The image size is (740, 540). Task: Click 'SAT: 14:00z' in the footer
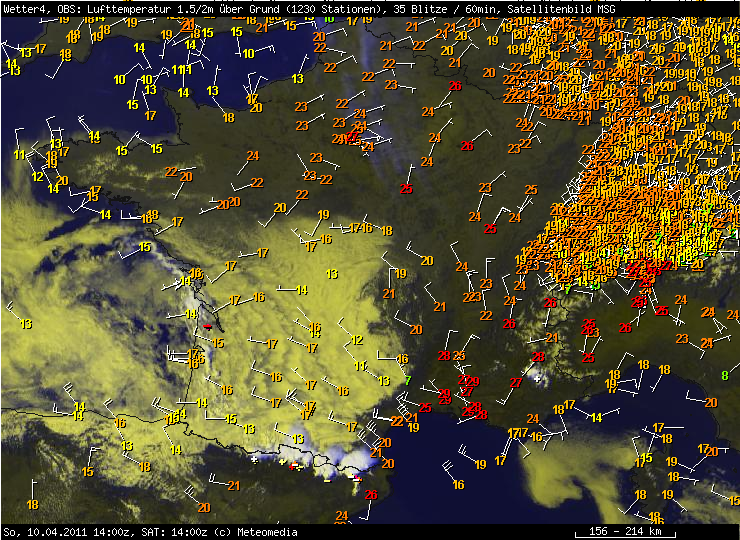tap(174, 532)
